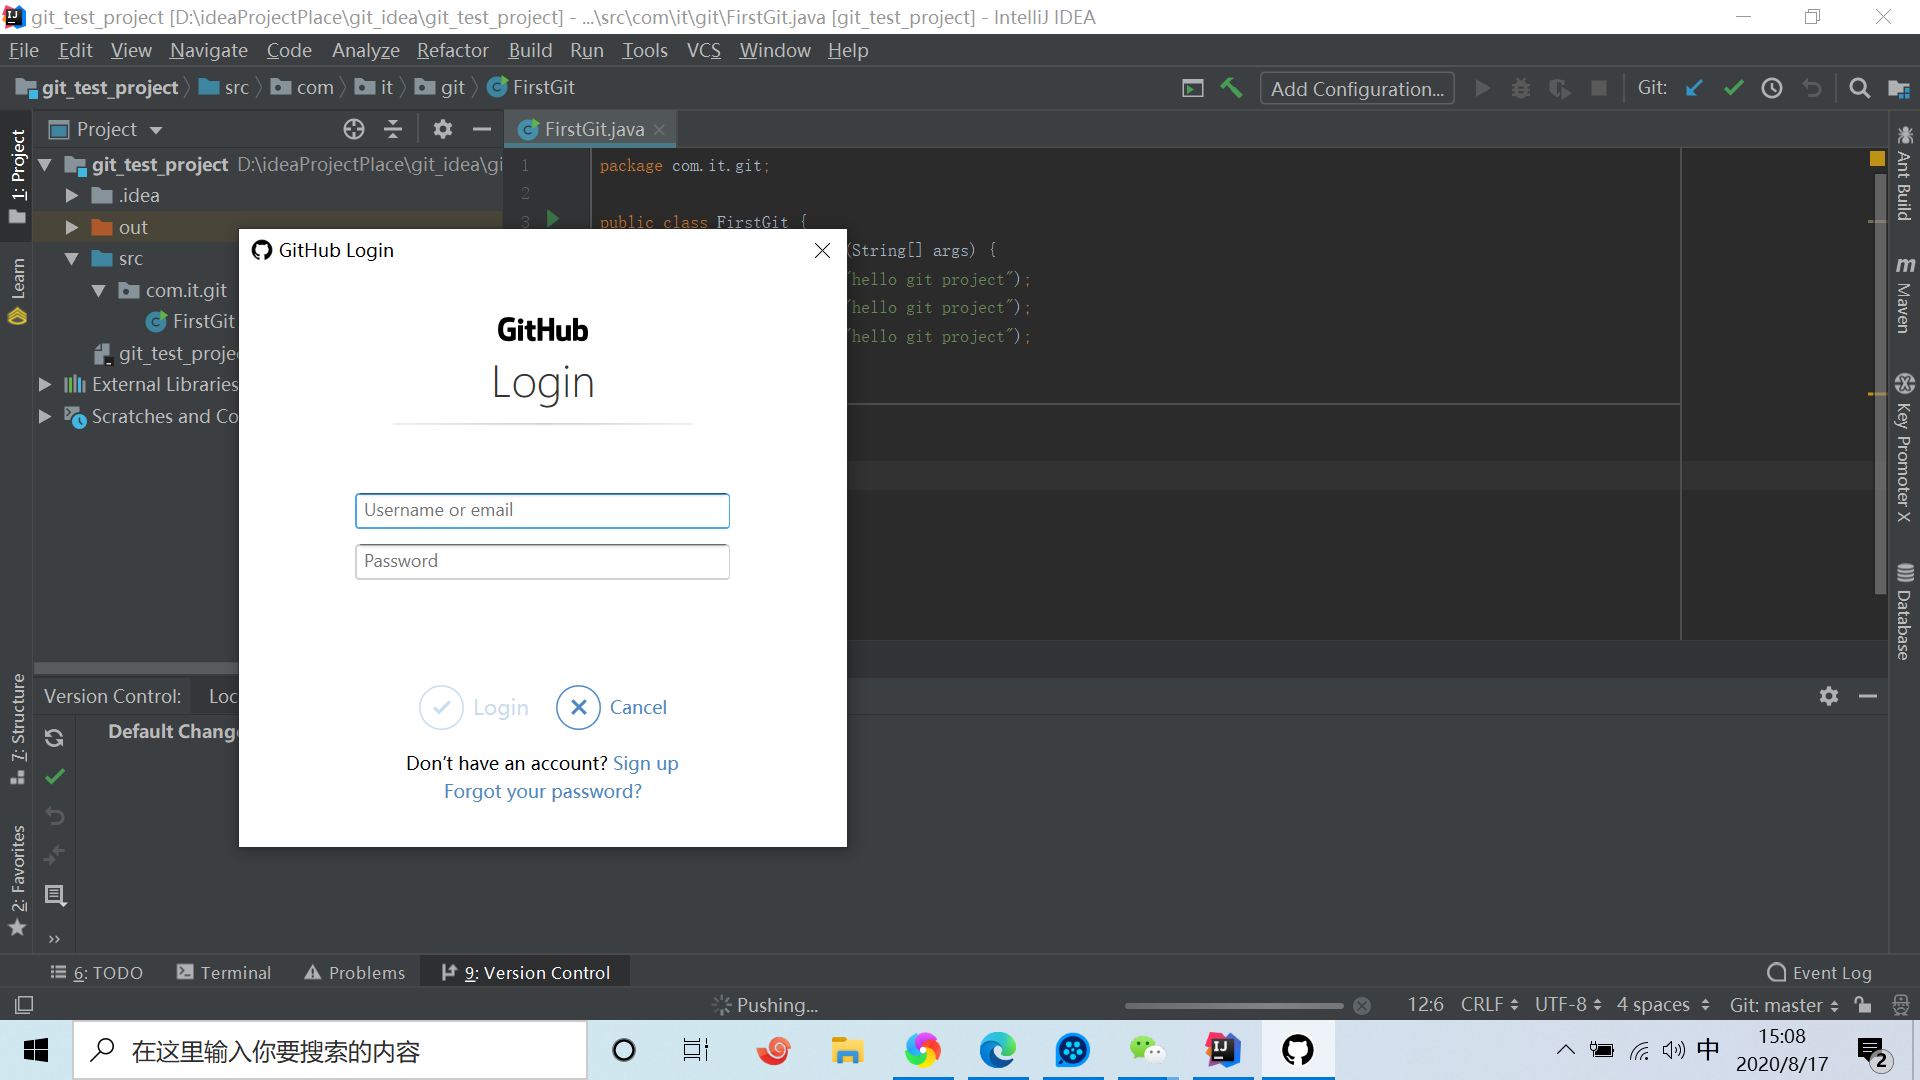Click the collapse all icon in Project panel
This screenshot has height=1080, width=1920.
coord(393,129)
